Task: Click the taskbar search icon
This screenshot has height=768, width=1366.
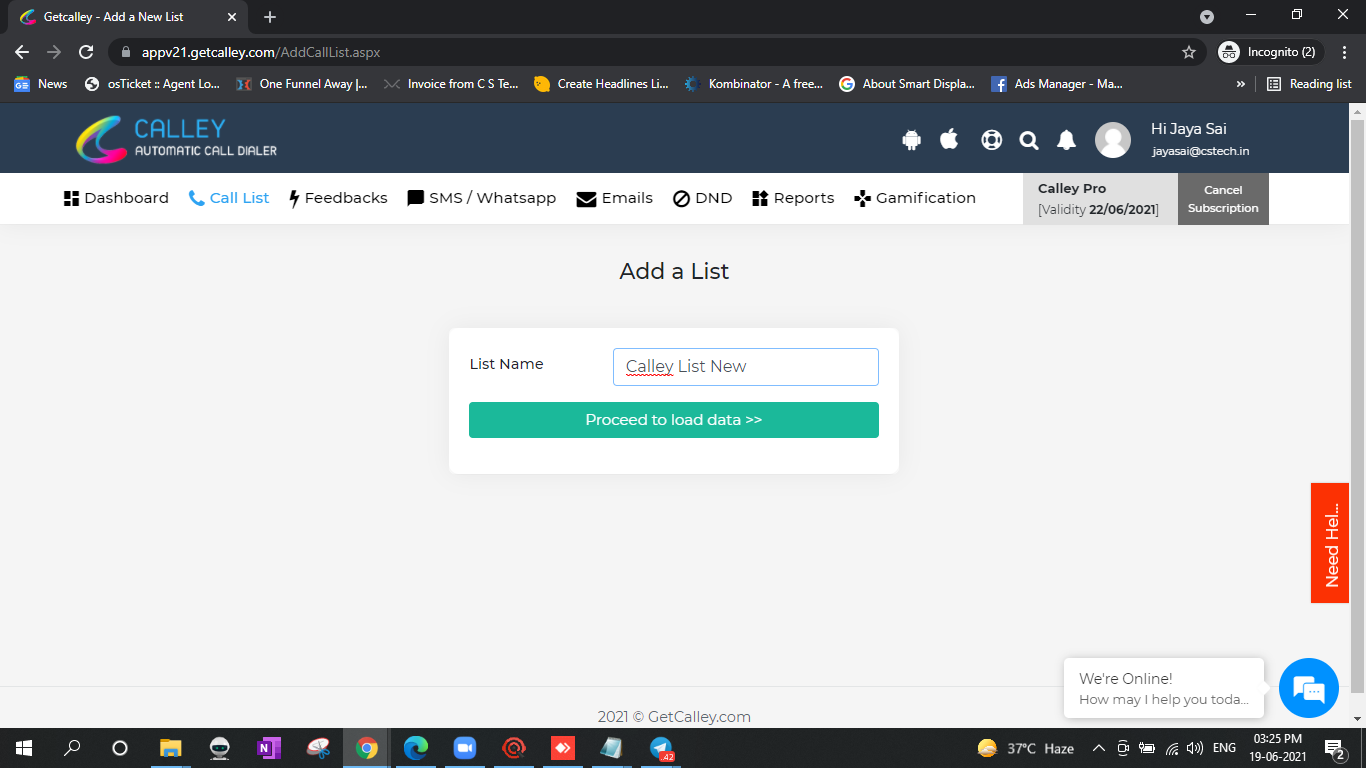Action: tap(72, 748)
